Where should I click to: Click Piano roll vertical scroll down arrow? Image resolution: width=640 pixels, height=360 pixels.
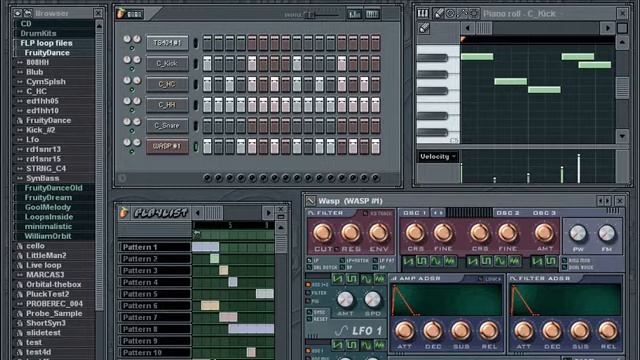tap(622, 136)
